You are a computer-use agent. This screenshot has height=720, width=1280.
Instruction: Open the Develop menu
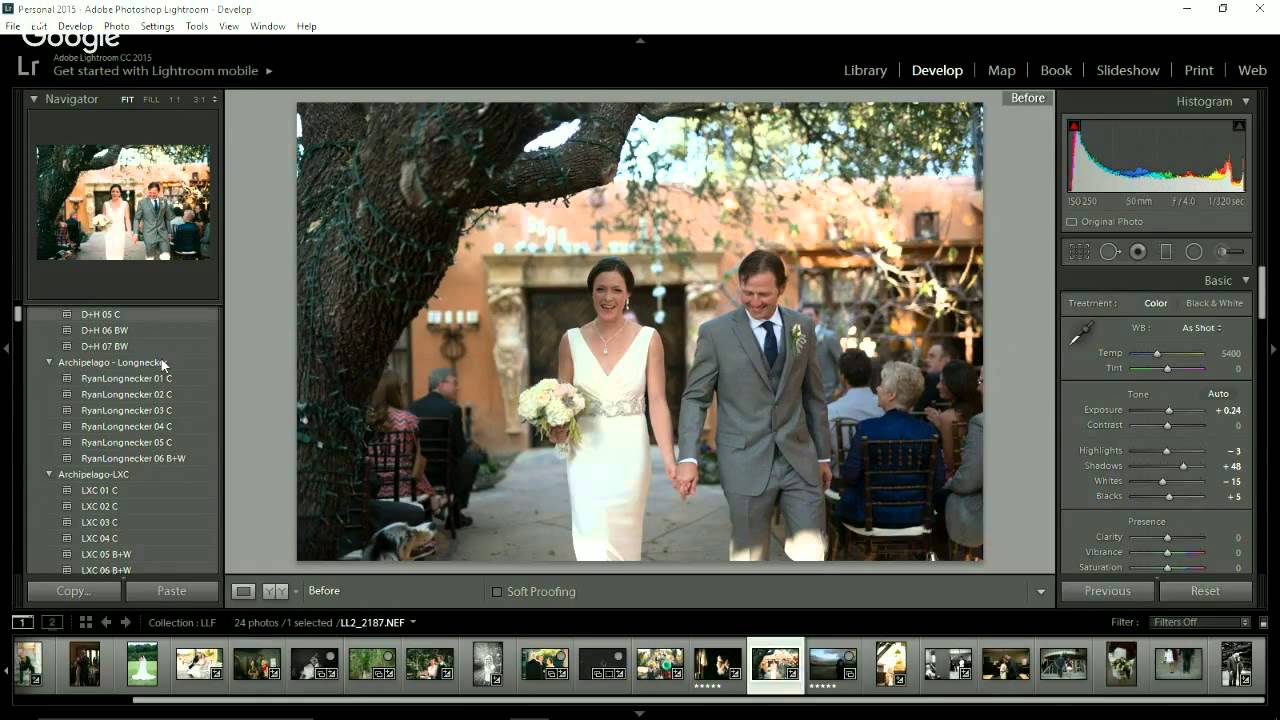pyautogui.click(x=75, y=26)
